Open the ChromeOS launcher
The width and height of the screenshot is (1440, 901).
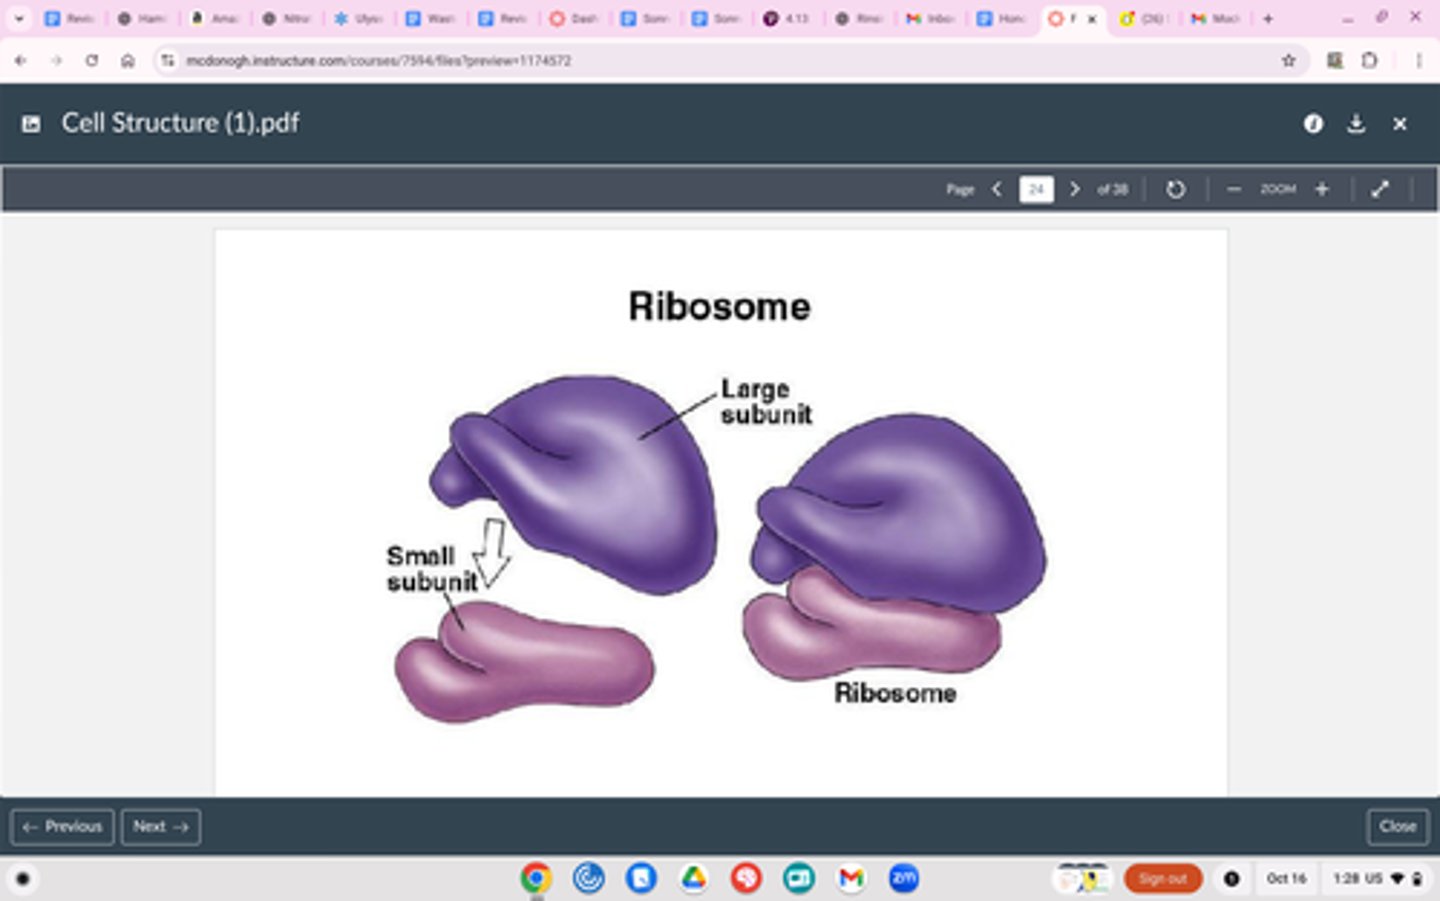pyautogui.click(x=22, y=879)
